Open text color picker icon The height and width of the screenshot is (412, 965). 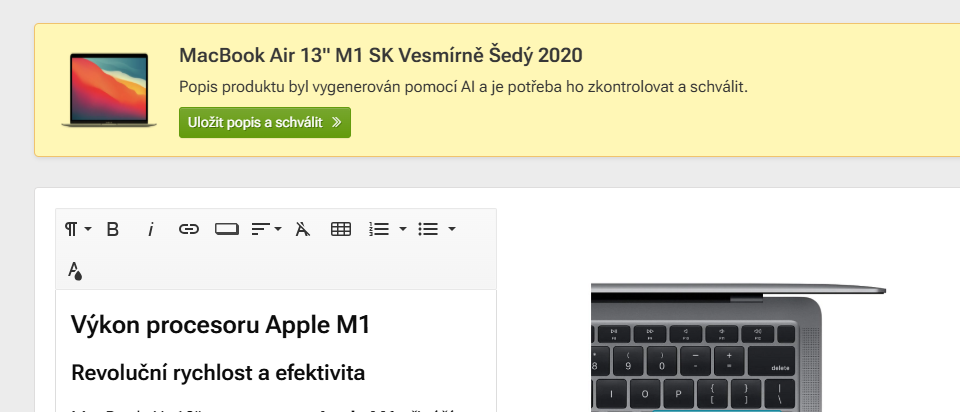click(75, 269)
